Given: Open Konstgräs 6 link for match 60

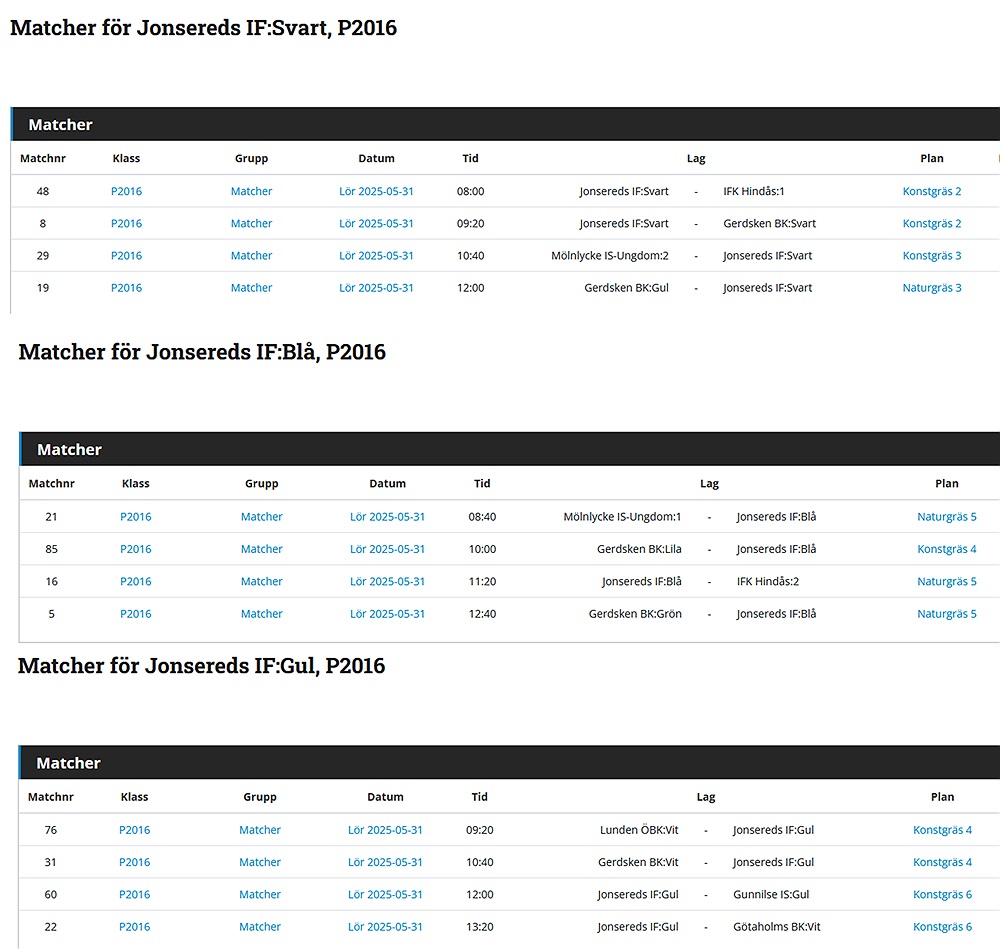Looking at the screenshot, I should click(x=942, y=894).
